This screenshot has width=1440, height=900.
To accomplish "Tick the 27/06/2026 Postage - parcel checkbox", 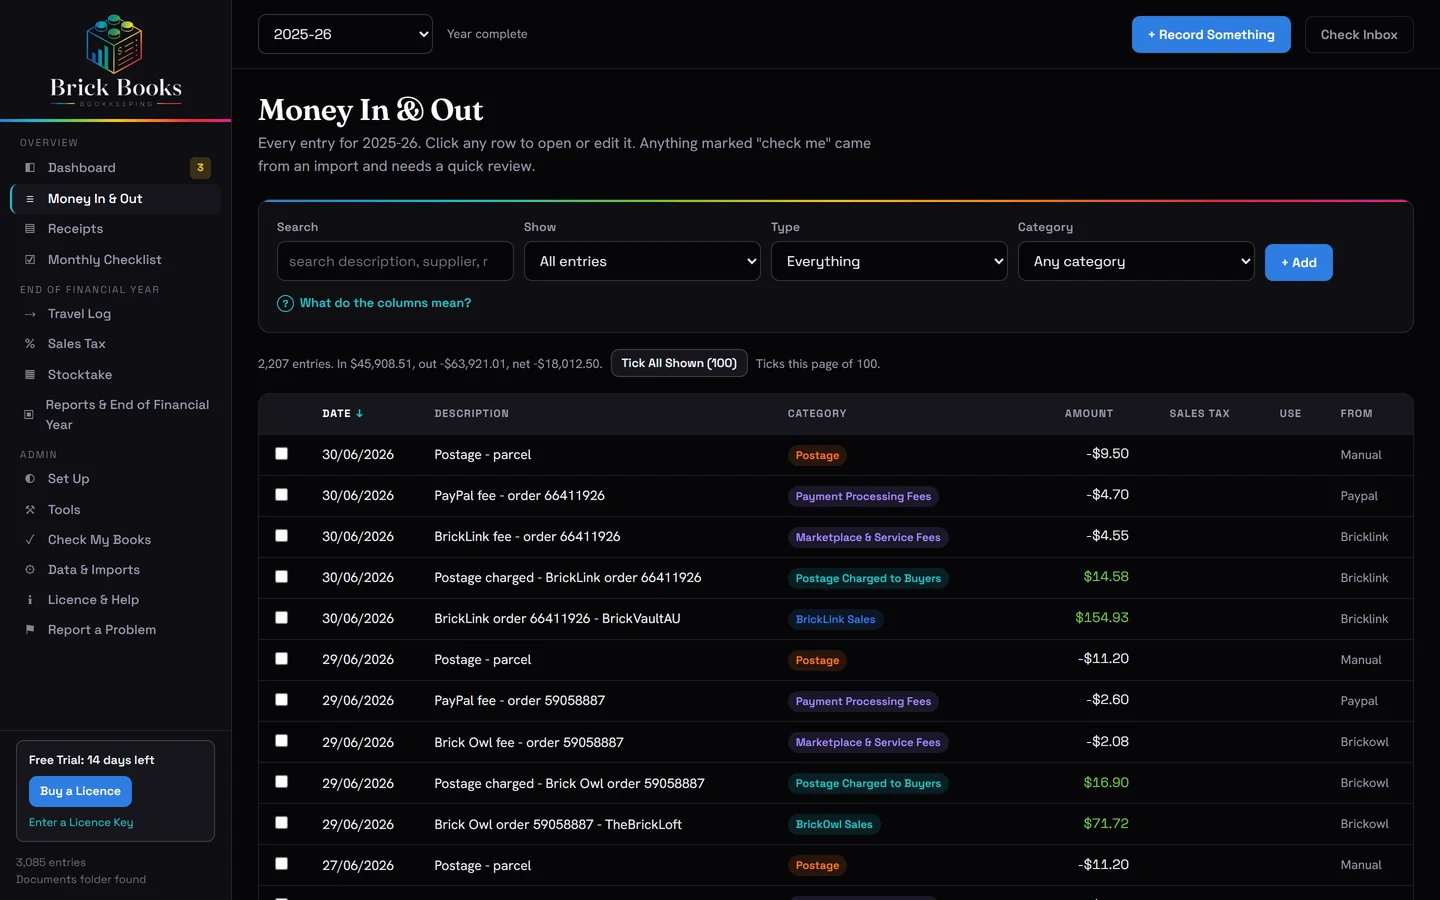I will tap(282, 864).
